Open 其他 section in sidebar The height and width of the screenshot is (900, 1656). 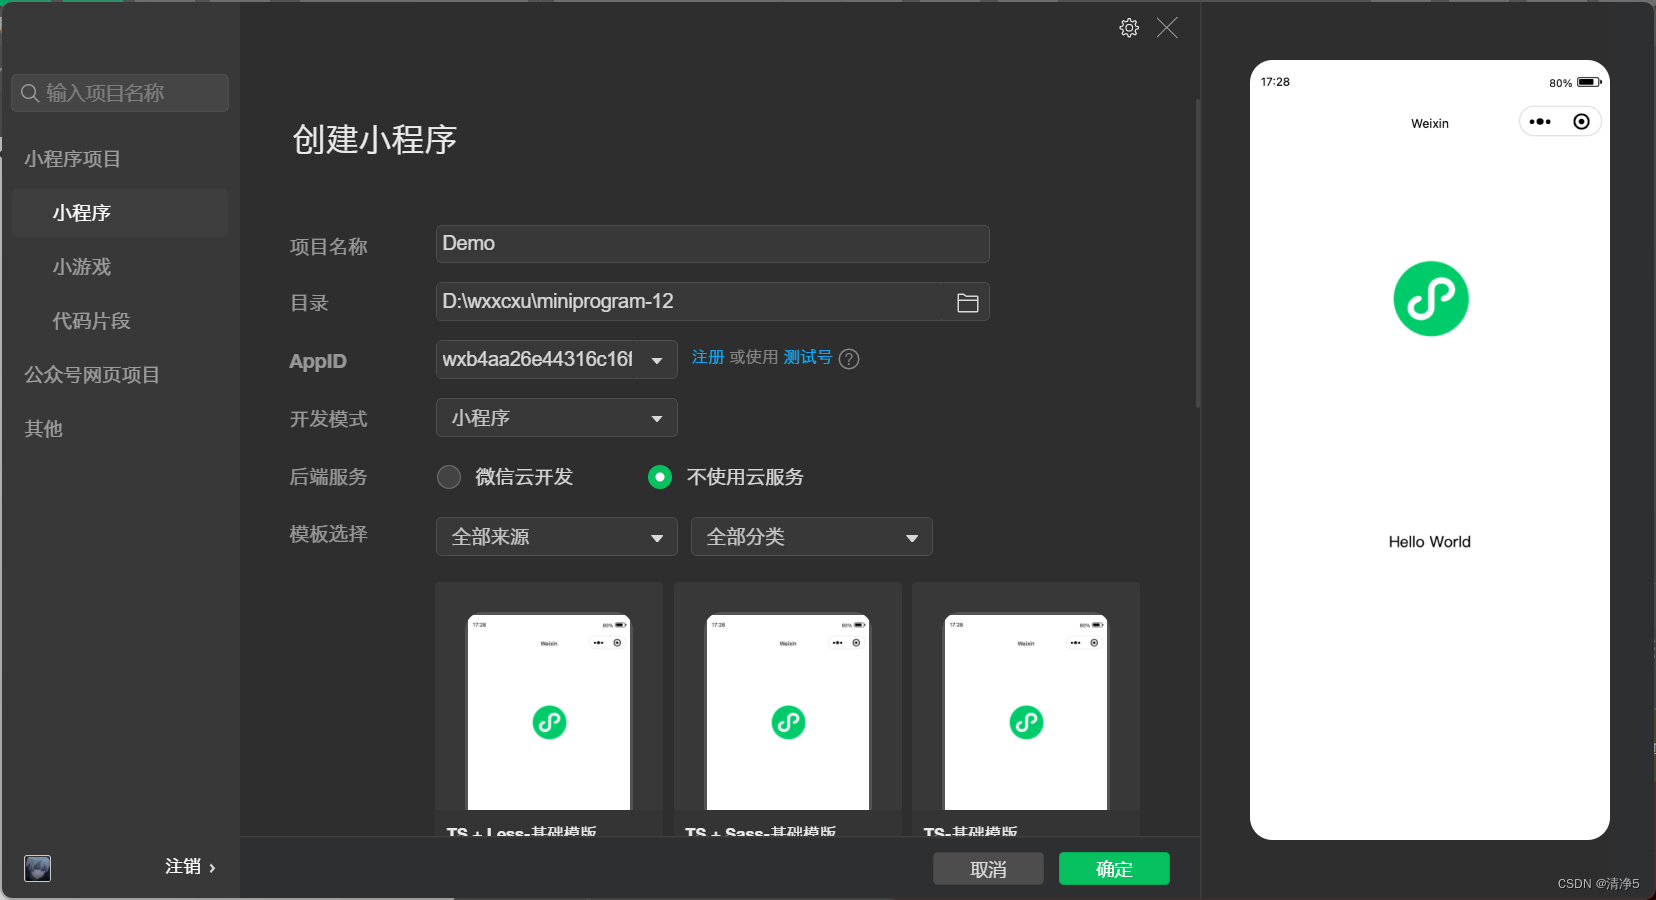coord(43,429)
